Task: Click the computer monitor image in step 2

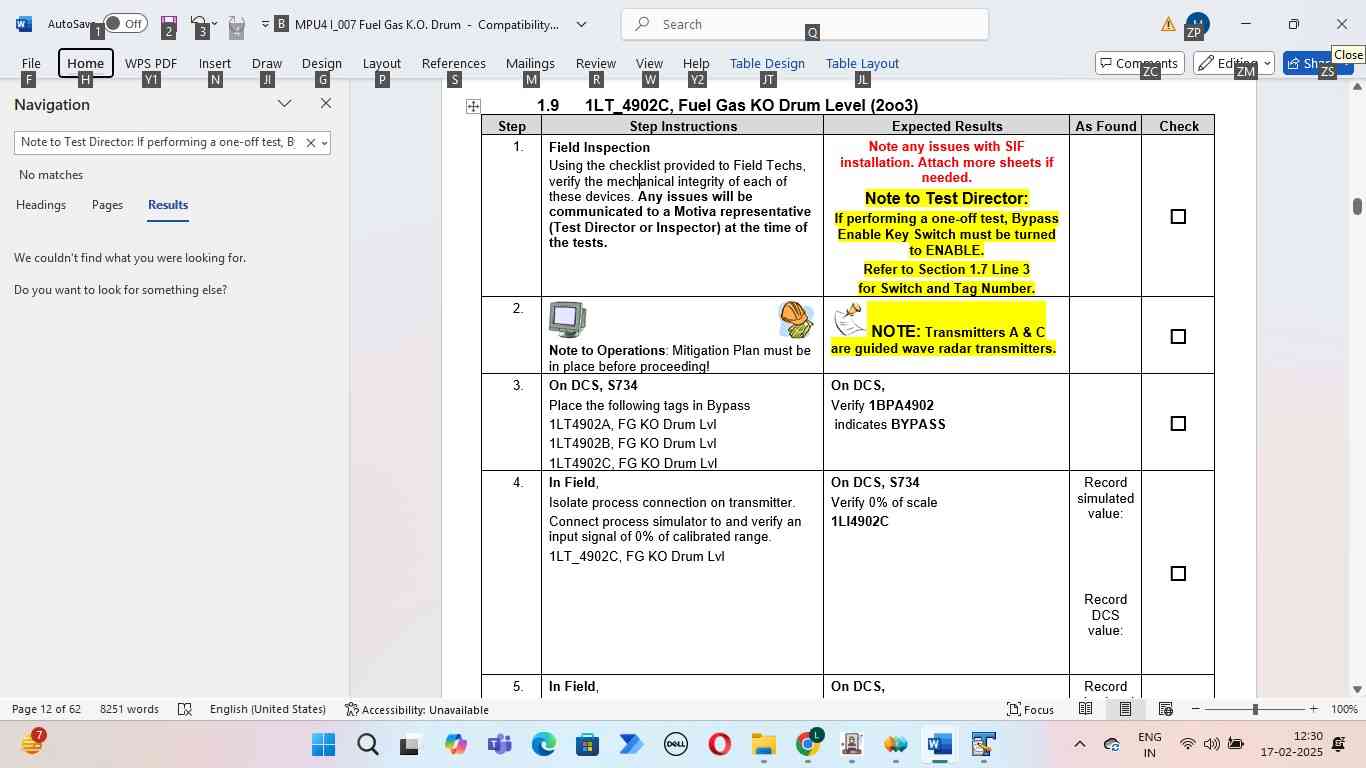Action: (567, 320)
